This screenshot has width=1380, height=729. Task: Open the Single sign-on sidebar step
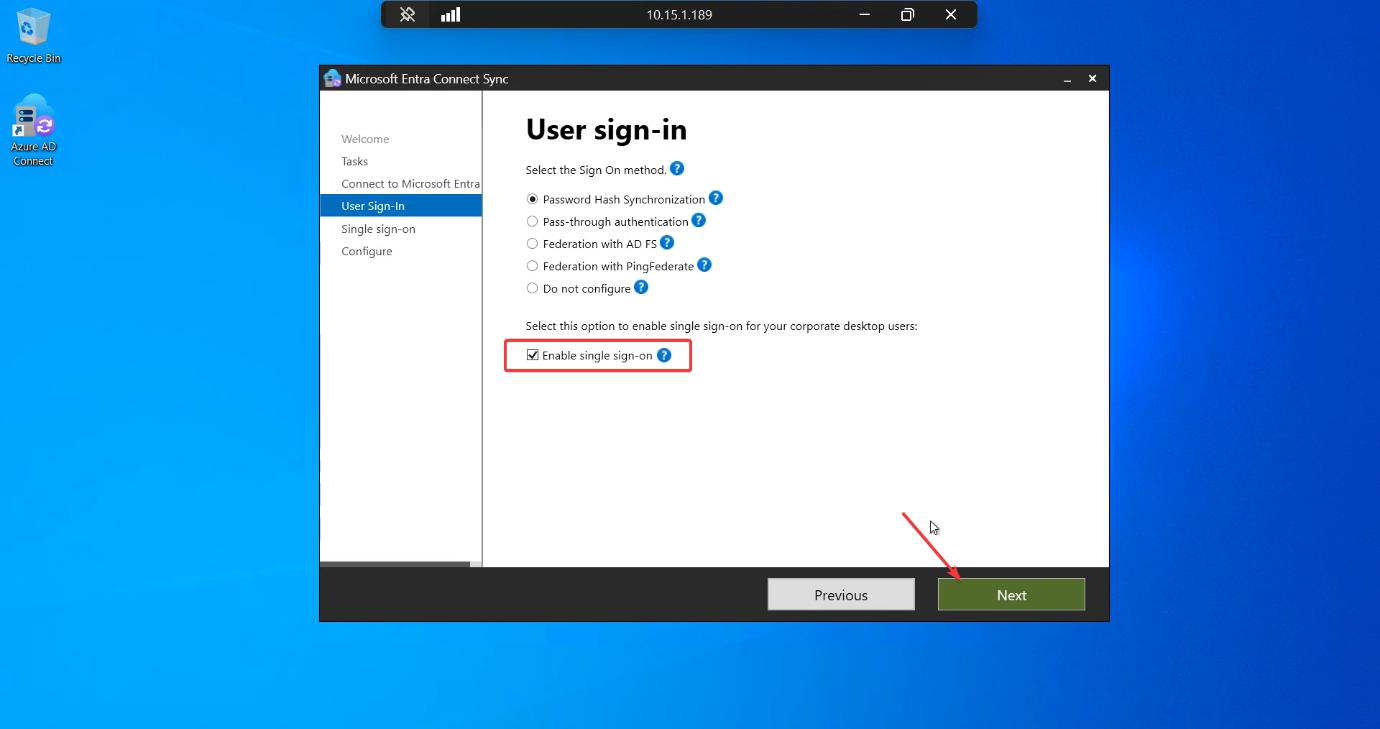pyautogui.click(x=378, y=229)
